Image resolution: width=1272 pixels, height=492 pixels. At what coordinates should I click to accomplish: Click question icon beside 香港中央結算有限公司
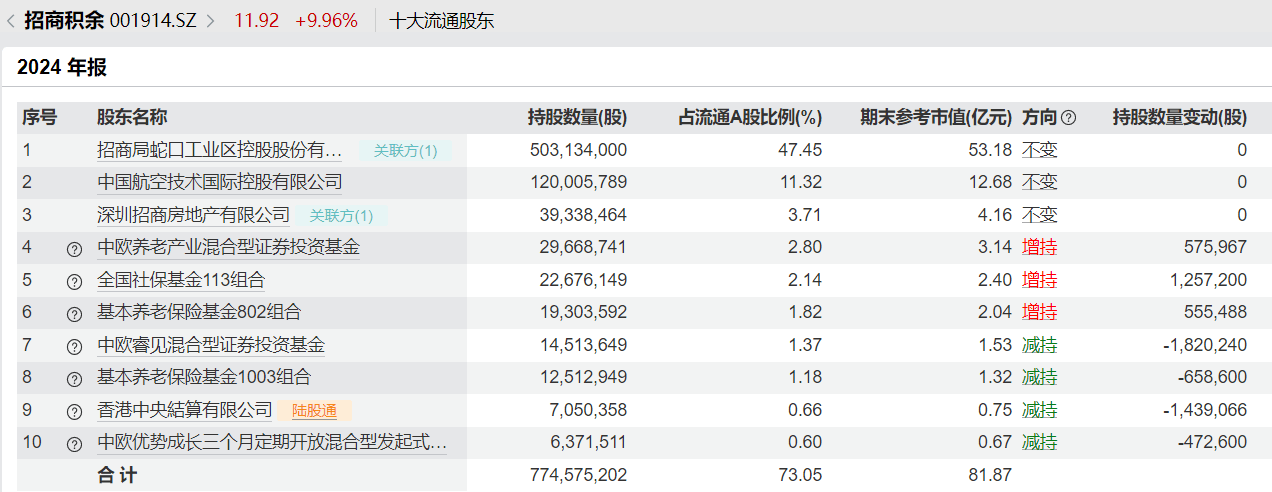[x=74, y=412]
